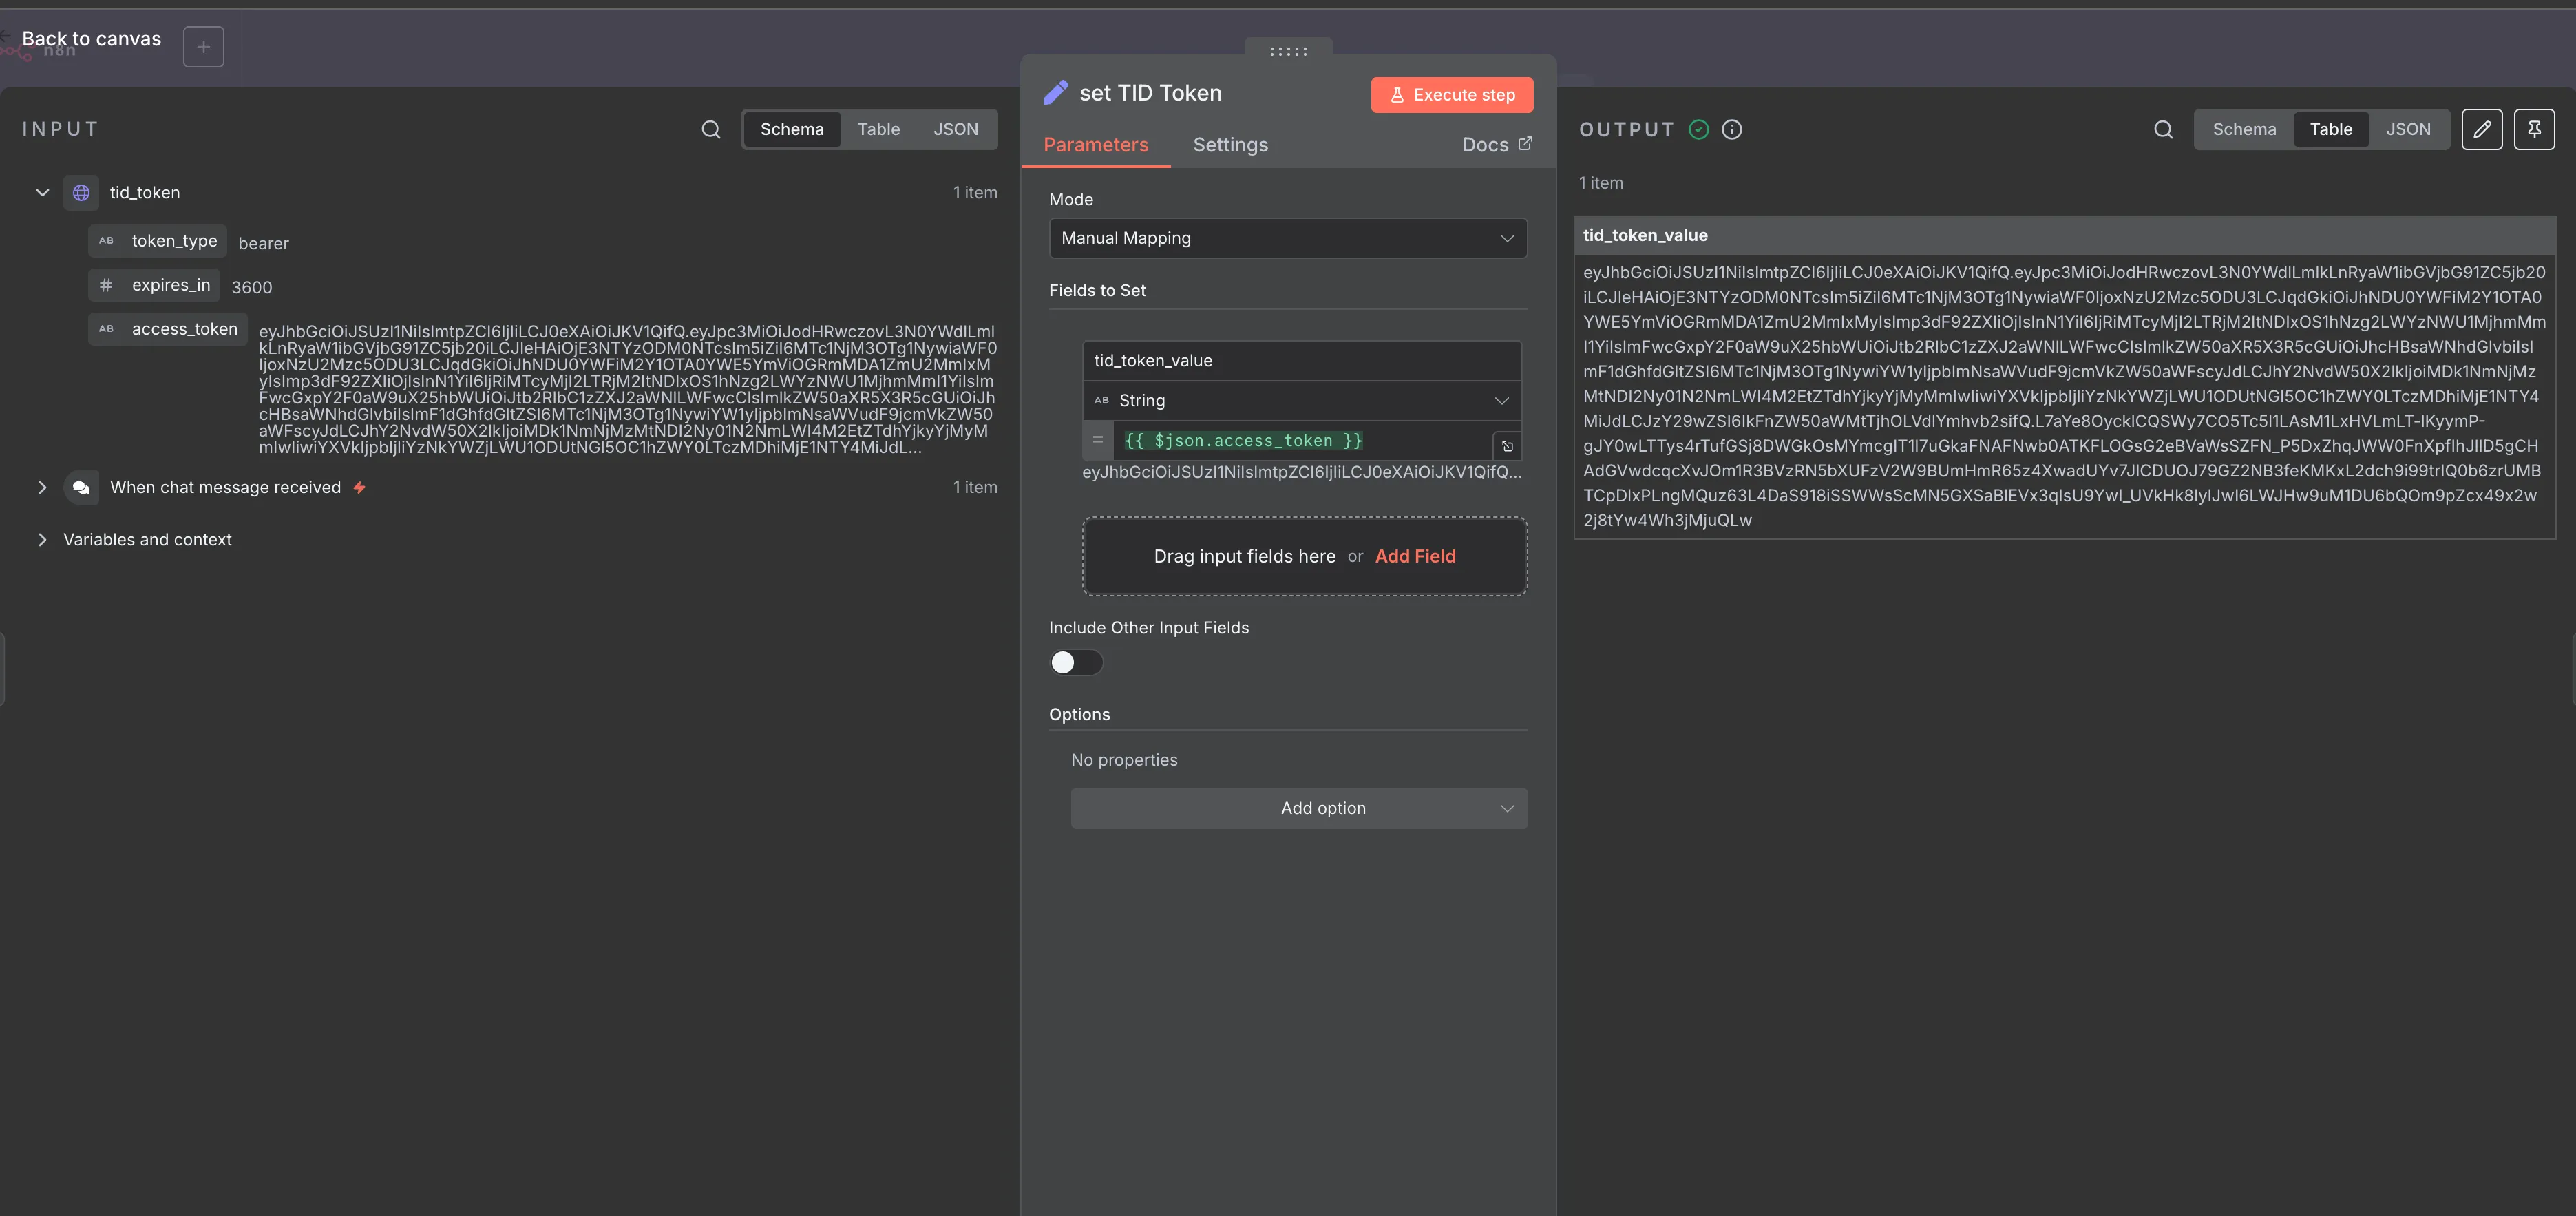Click the tid_token_value name input field

pyautogui.click(x=1302, y=361)
